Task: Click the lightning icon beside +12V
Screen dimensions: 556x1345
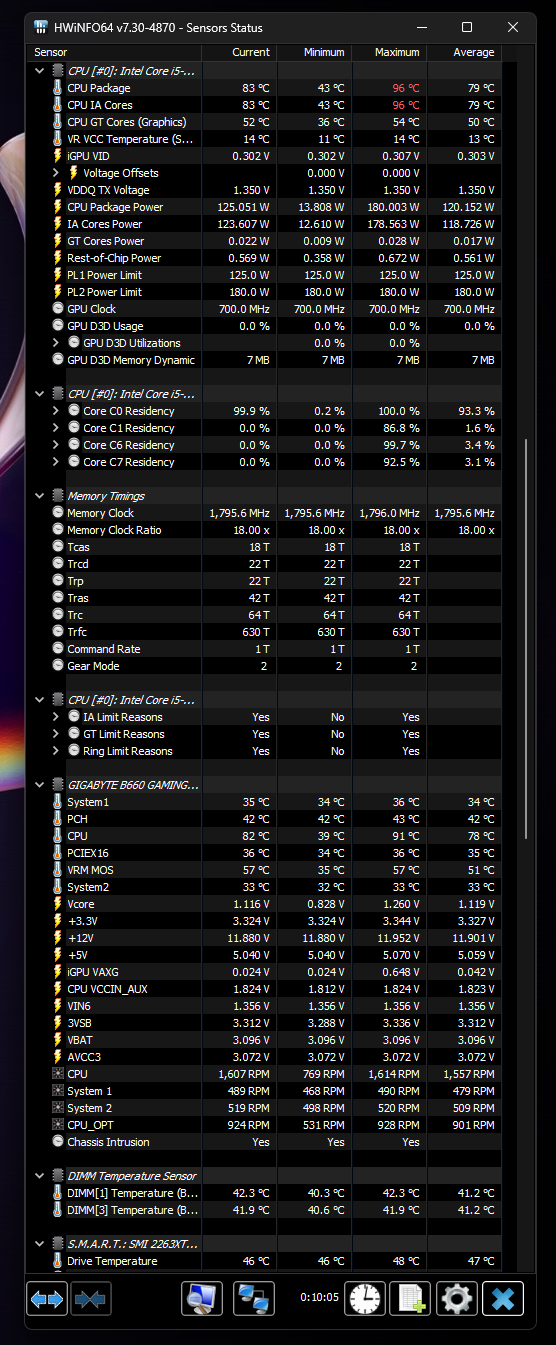Action: coord(57,938)
